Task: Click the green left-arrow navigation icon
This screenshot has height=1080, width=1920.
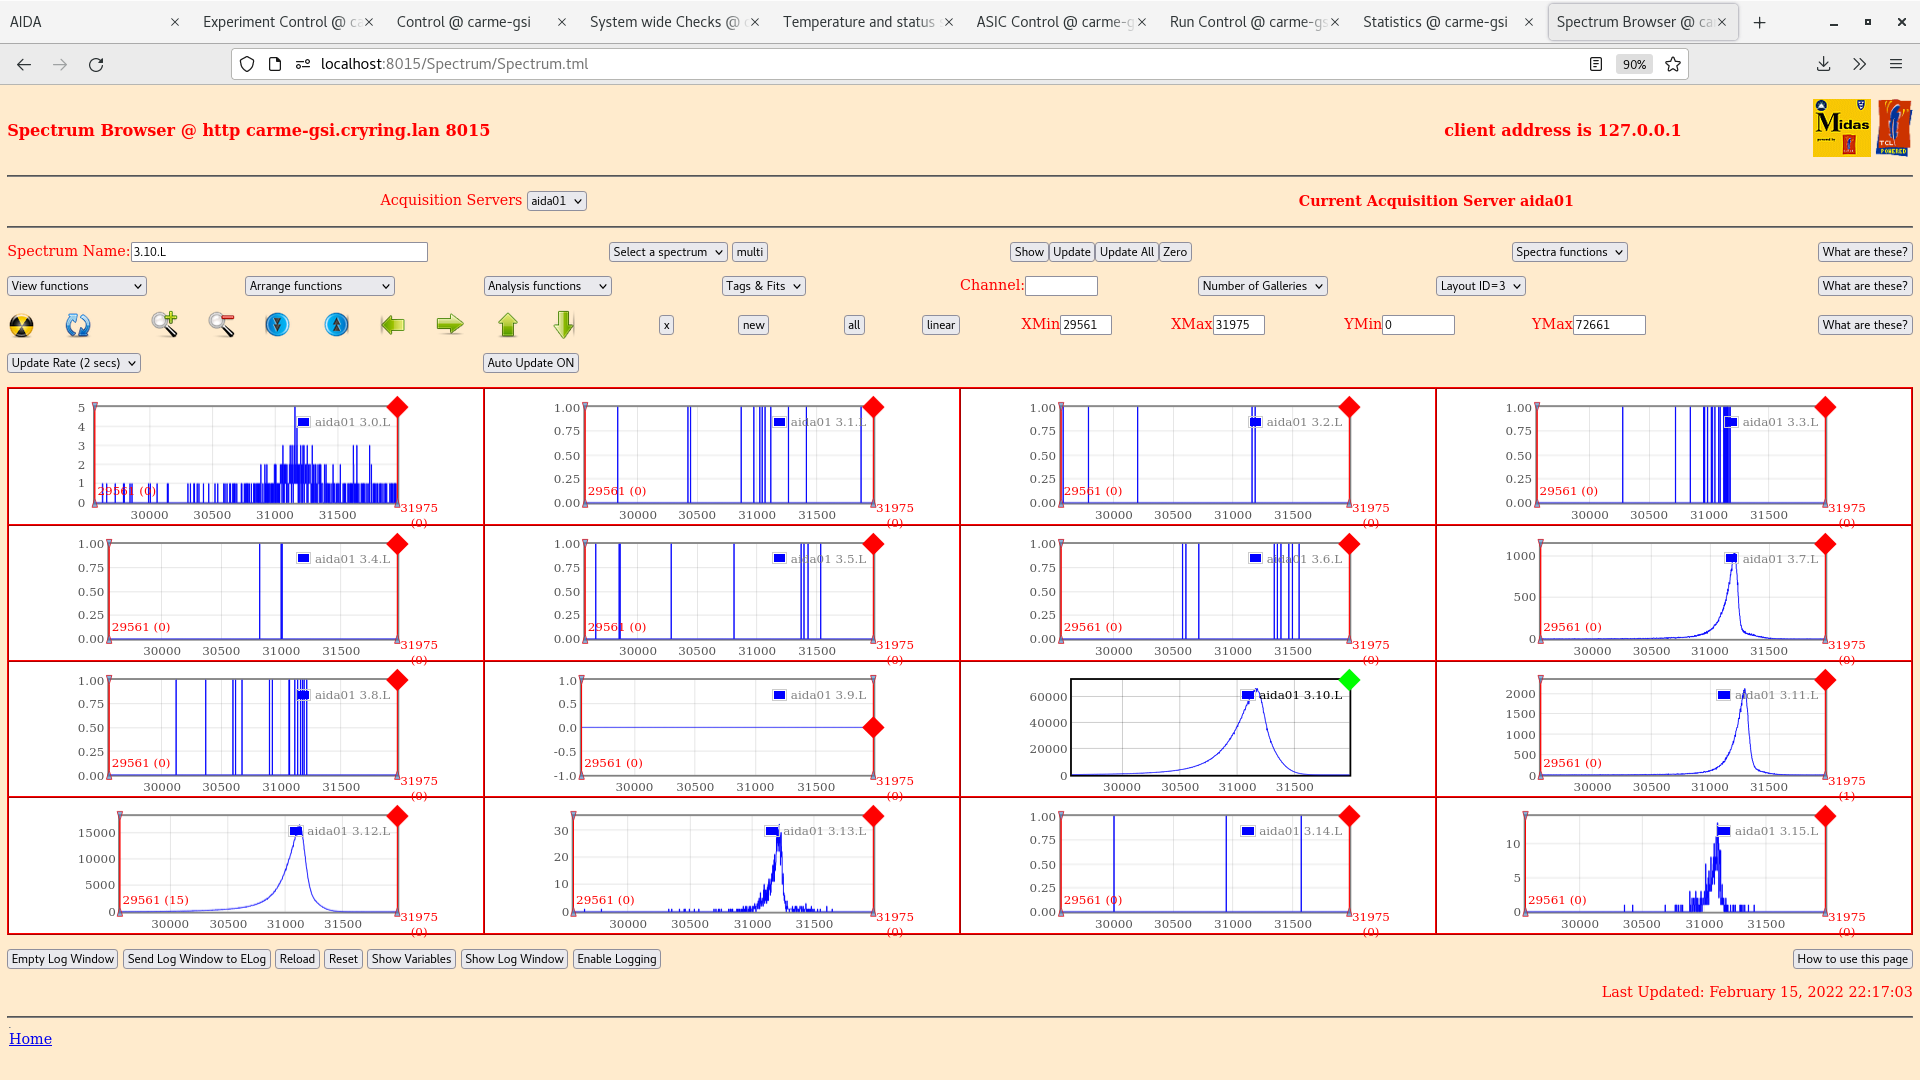Action: pyautogui.click(x=393, y=325)
